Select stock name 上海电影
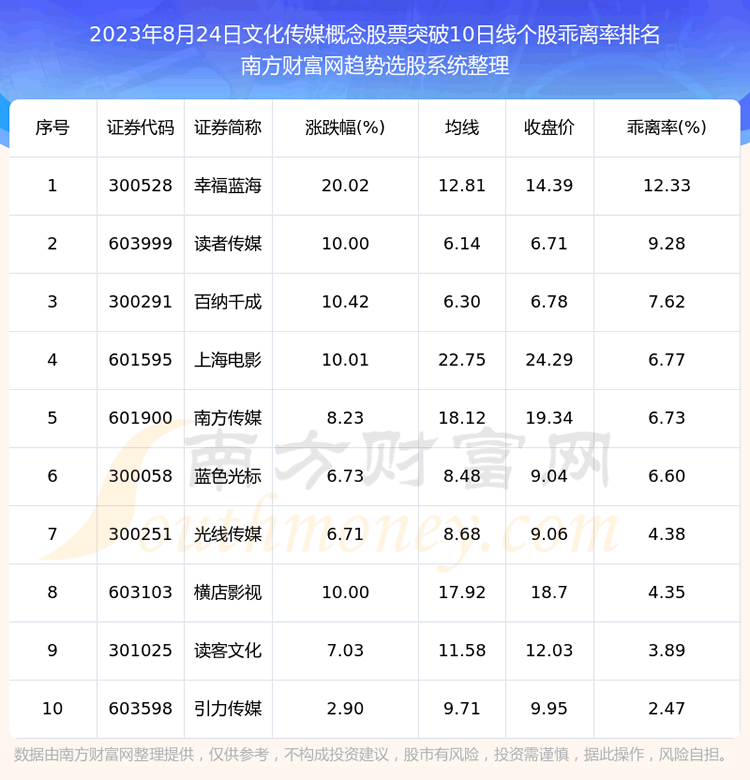Viewport: 750px width, 780px height. 228,360
